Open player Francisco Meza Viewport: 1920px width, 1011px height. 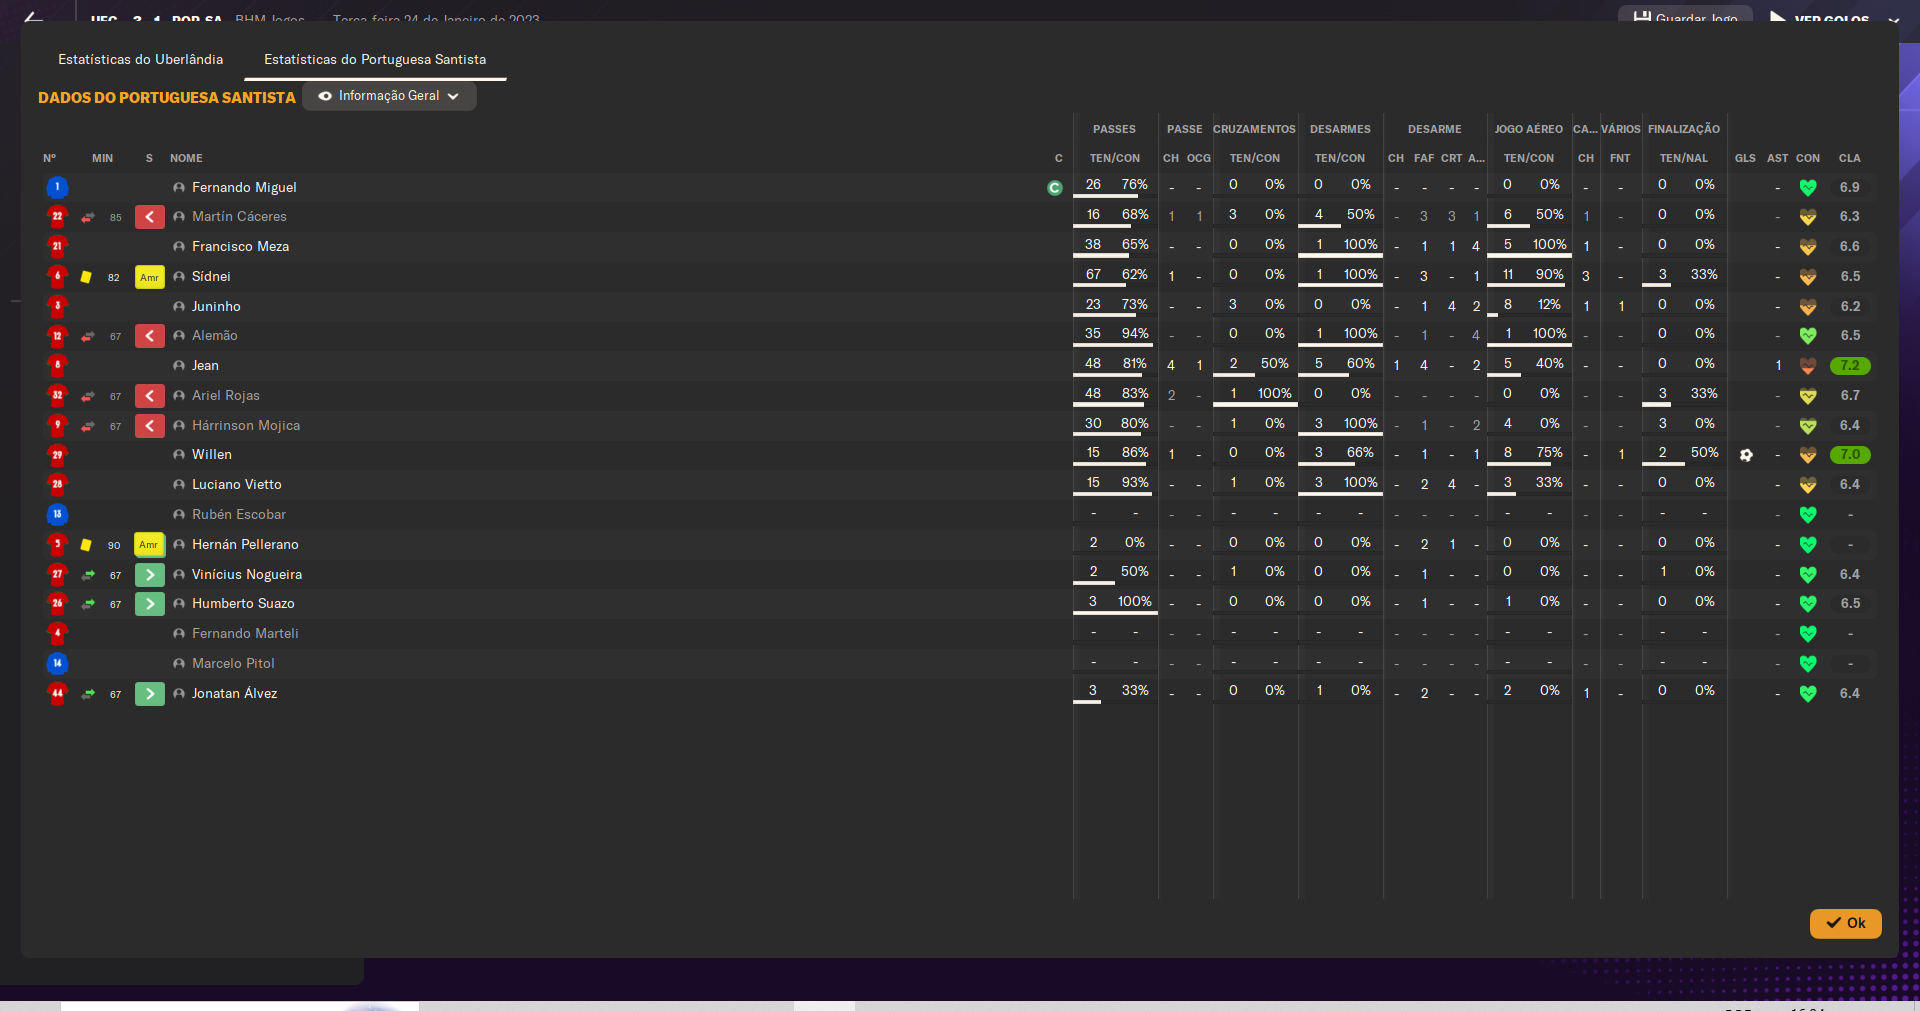click(240, 246)
